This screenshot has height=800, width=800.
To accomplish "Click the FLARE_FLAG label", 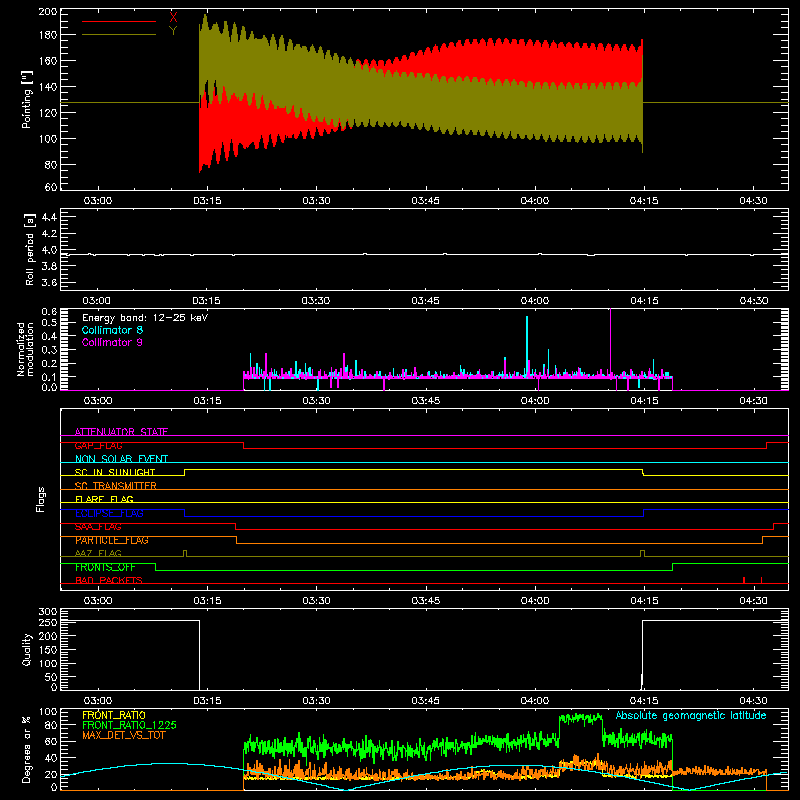I will [104, 499].
